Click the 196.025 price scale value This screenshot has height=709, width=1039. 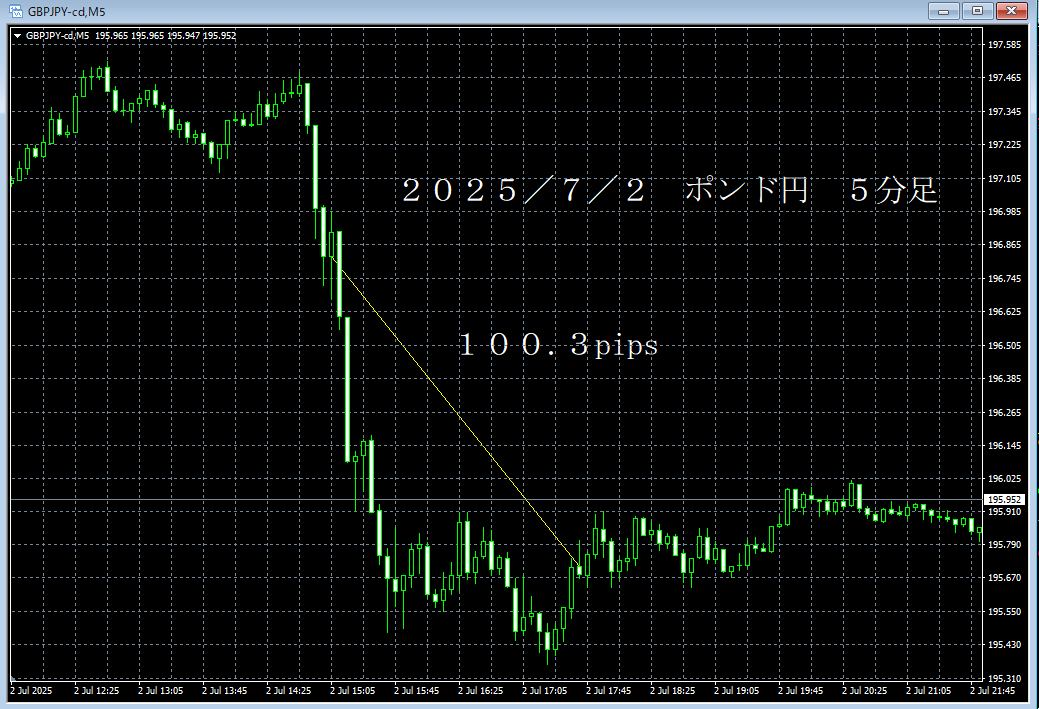[1005, 478]
